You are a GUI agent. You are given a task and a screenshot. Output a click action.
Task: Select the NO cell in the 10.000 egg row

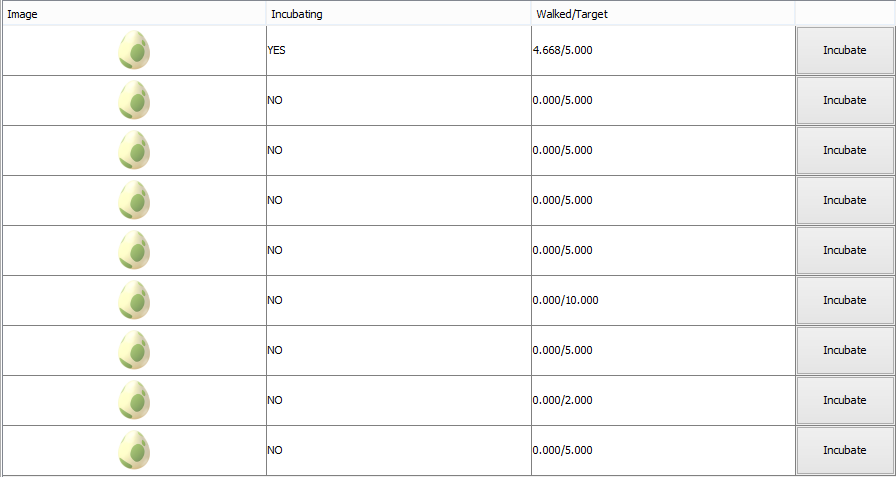coord(399,300)
